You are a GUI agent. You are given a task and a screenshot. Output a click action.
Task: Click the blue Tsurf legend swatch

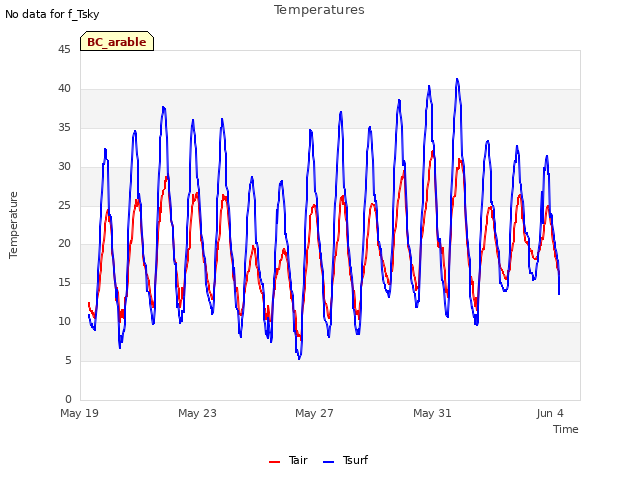[x=329, y=462]
